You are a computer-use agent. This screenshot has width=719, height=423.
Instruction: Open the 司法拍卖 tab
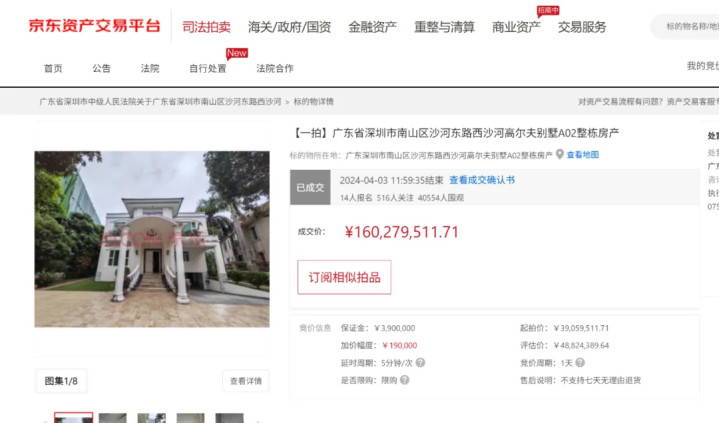coord(206,27)
